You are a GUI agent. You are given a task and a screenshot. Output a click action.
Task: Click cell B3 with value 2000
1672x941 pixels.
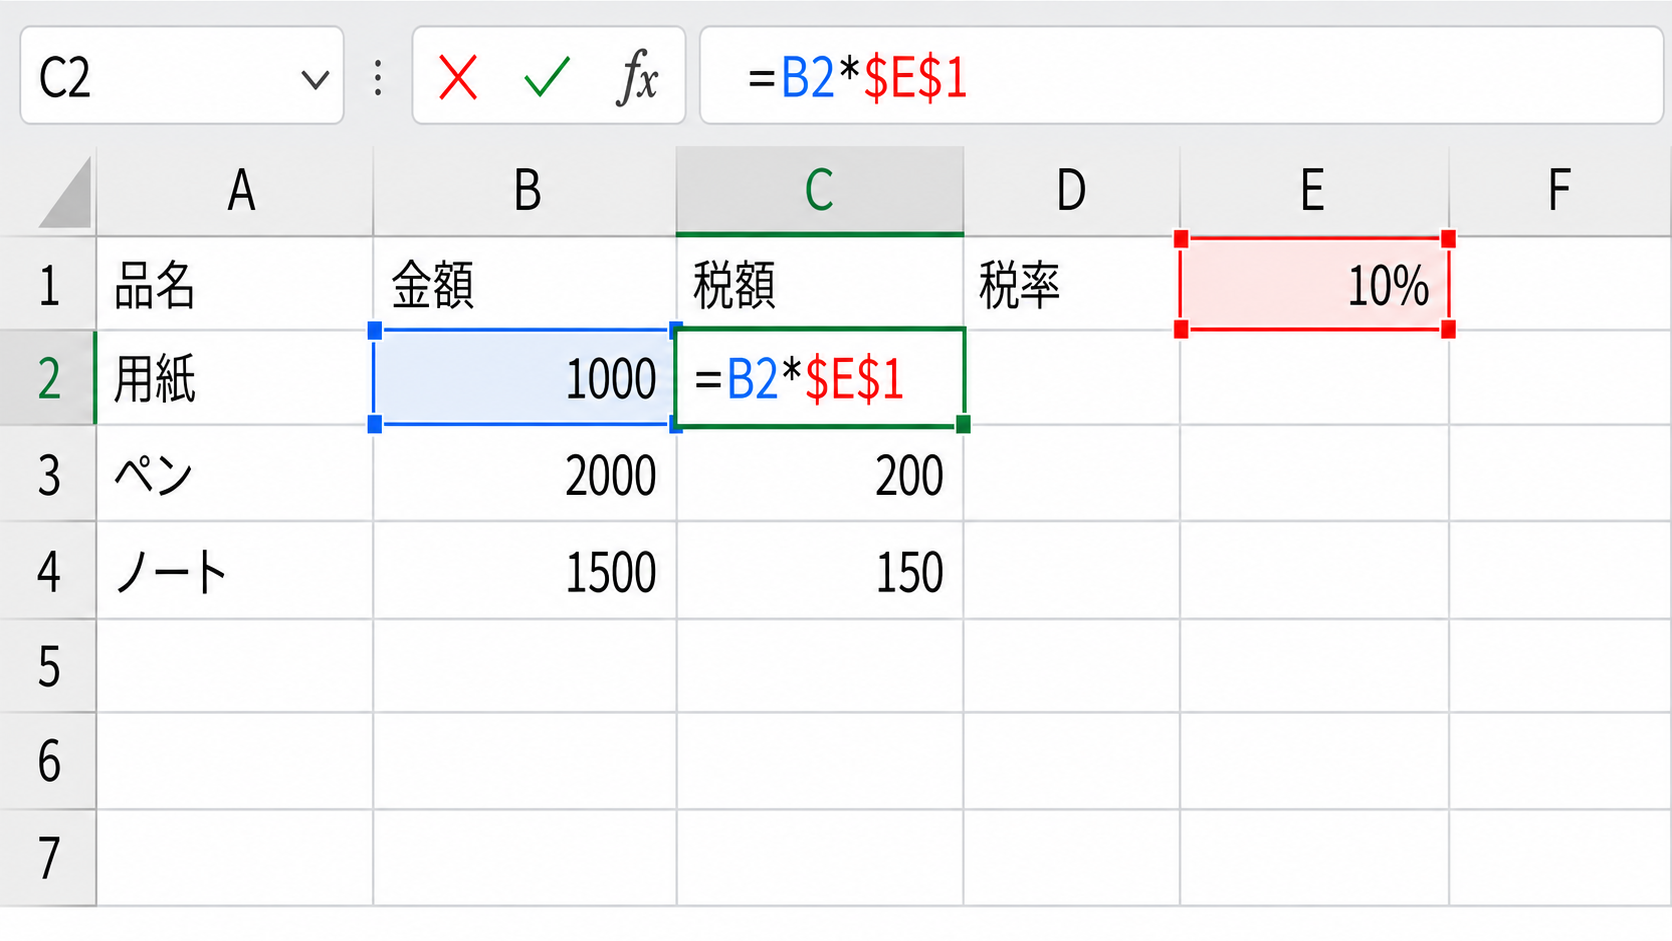pyautogui.click(x=525, y=474)
